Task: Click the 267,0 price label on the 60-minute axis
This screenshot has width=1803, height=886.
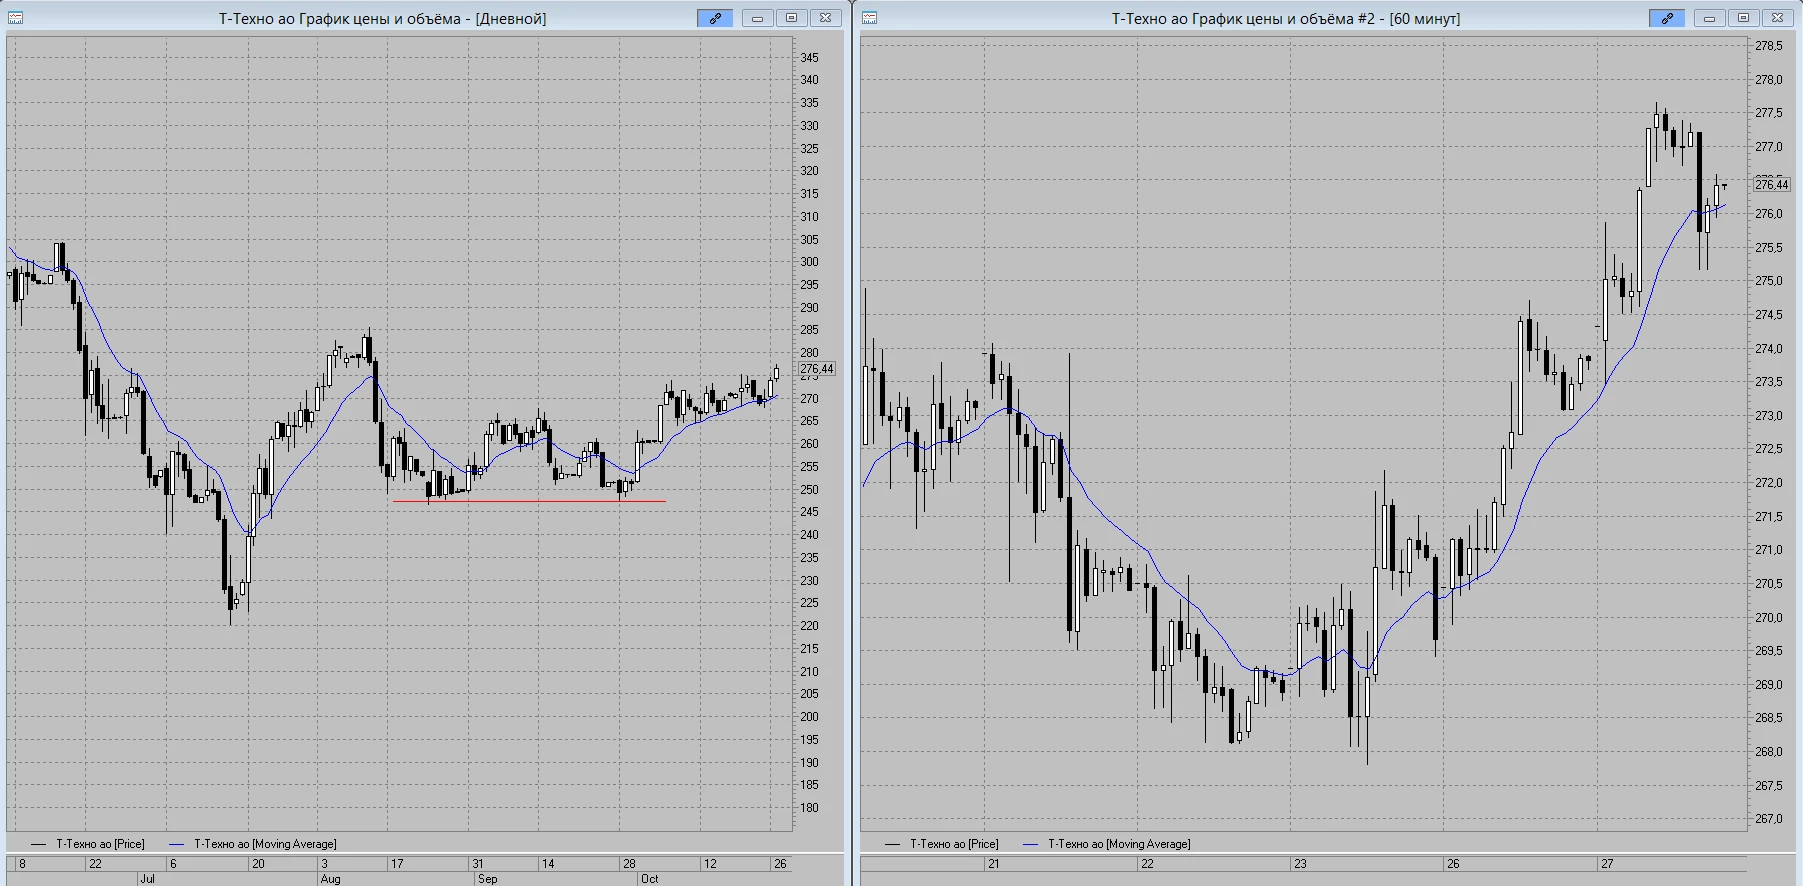Action: pos(1769,819)
